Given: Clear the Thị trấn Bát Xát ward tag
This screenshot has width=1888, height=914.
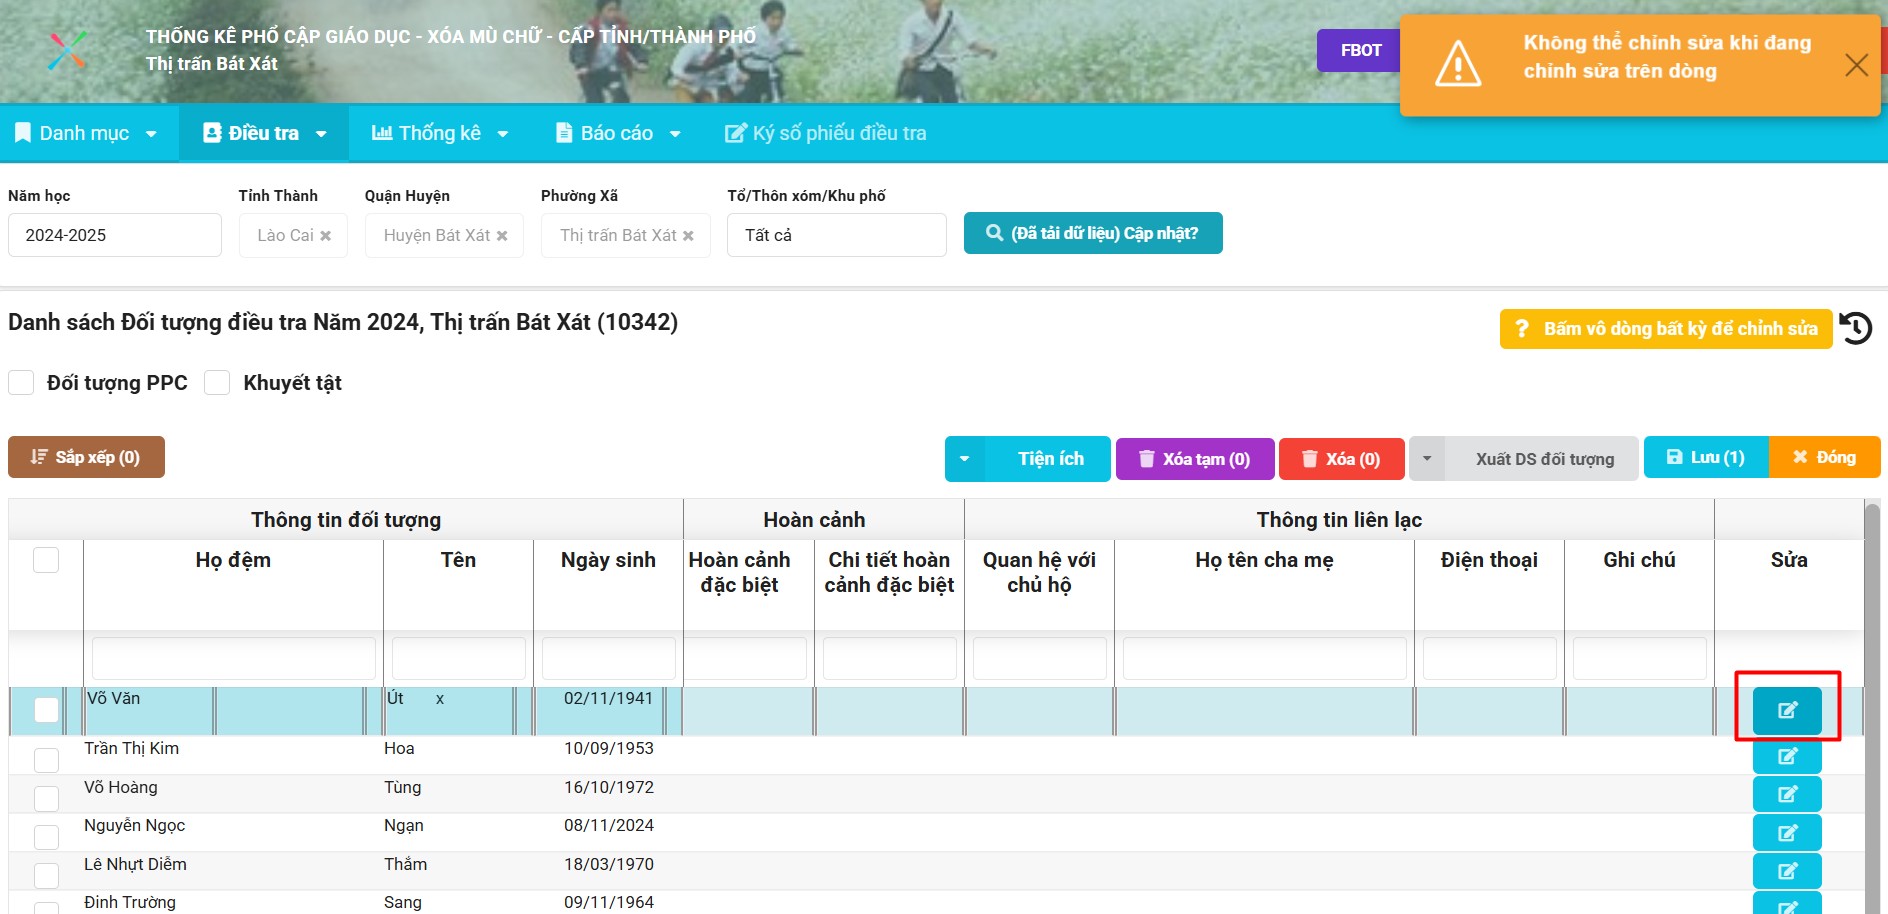Looking at the screenshot, I should tap(688, 236).
